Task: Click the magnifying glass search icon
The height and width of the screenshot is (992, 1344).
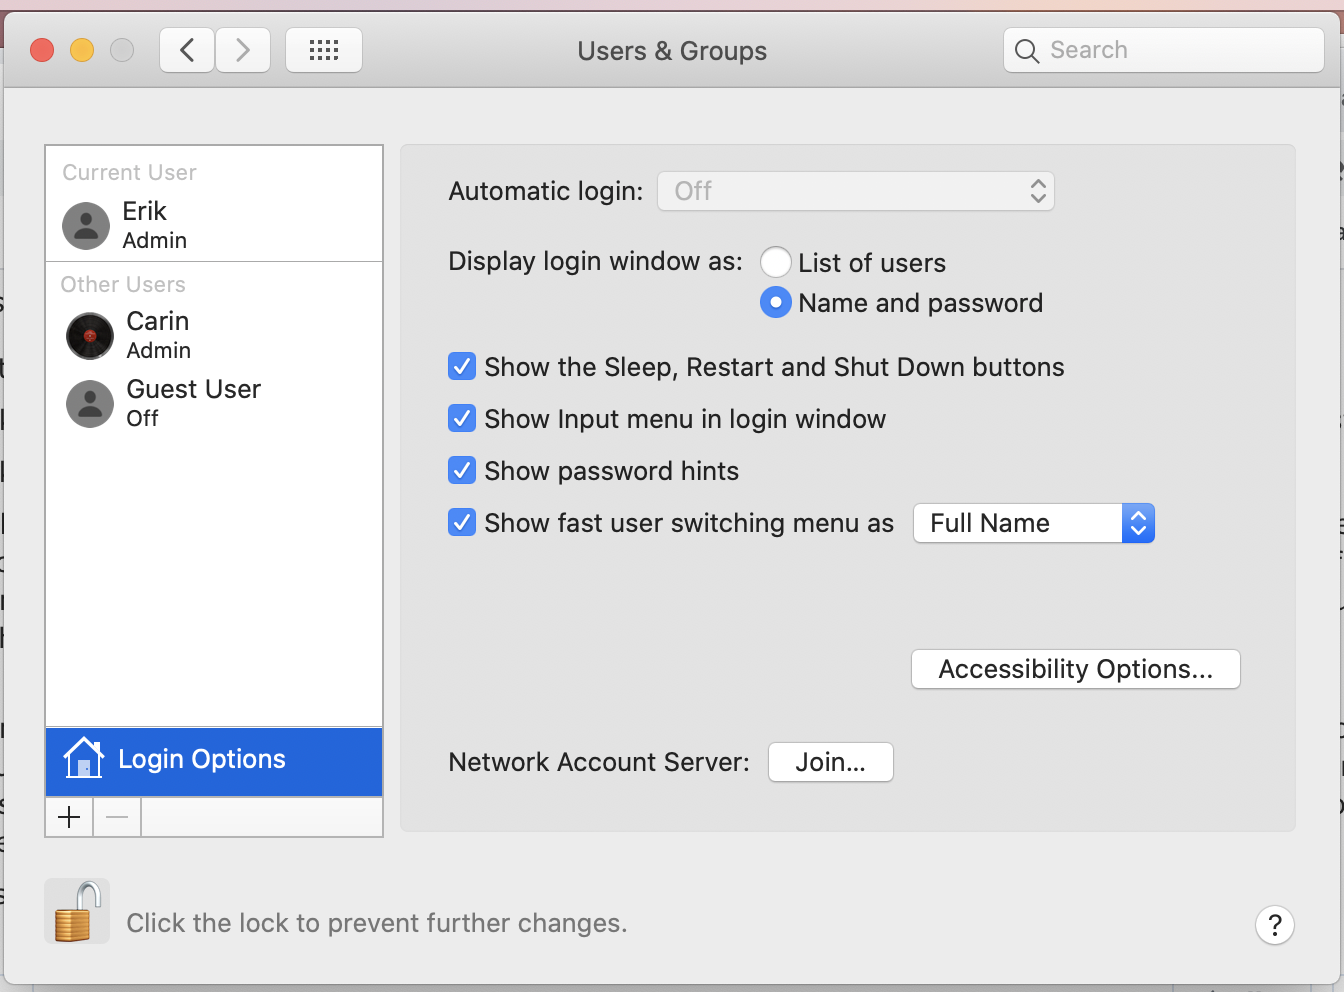Action: pos(1027,51)
